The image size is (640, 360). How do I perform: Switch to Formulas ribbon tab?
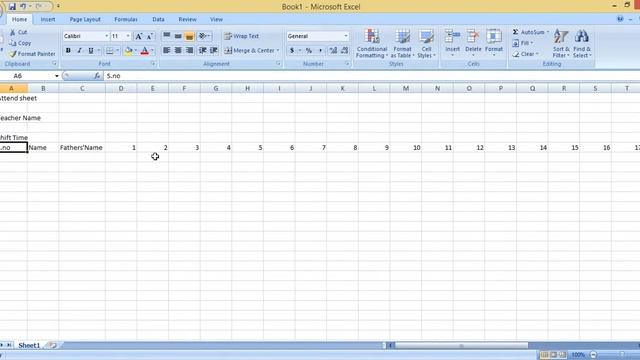click(x=126, y=19)
